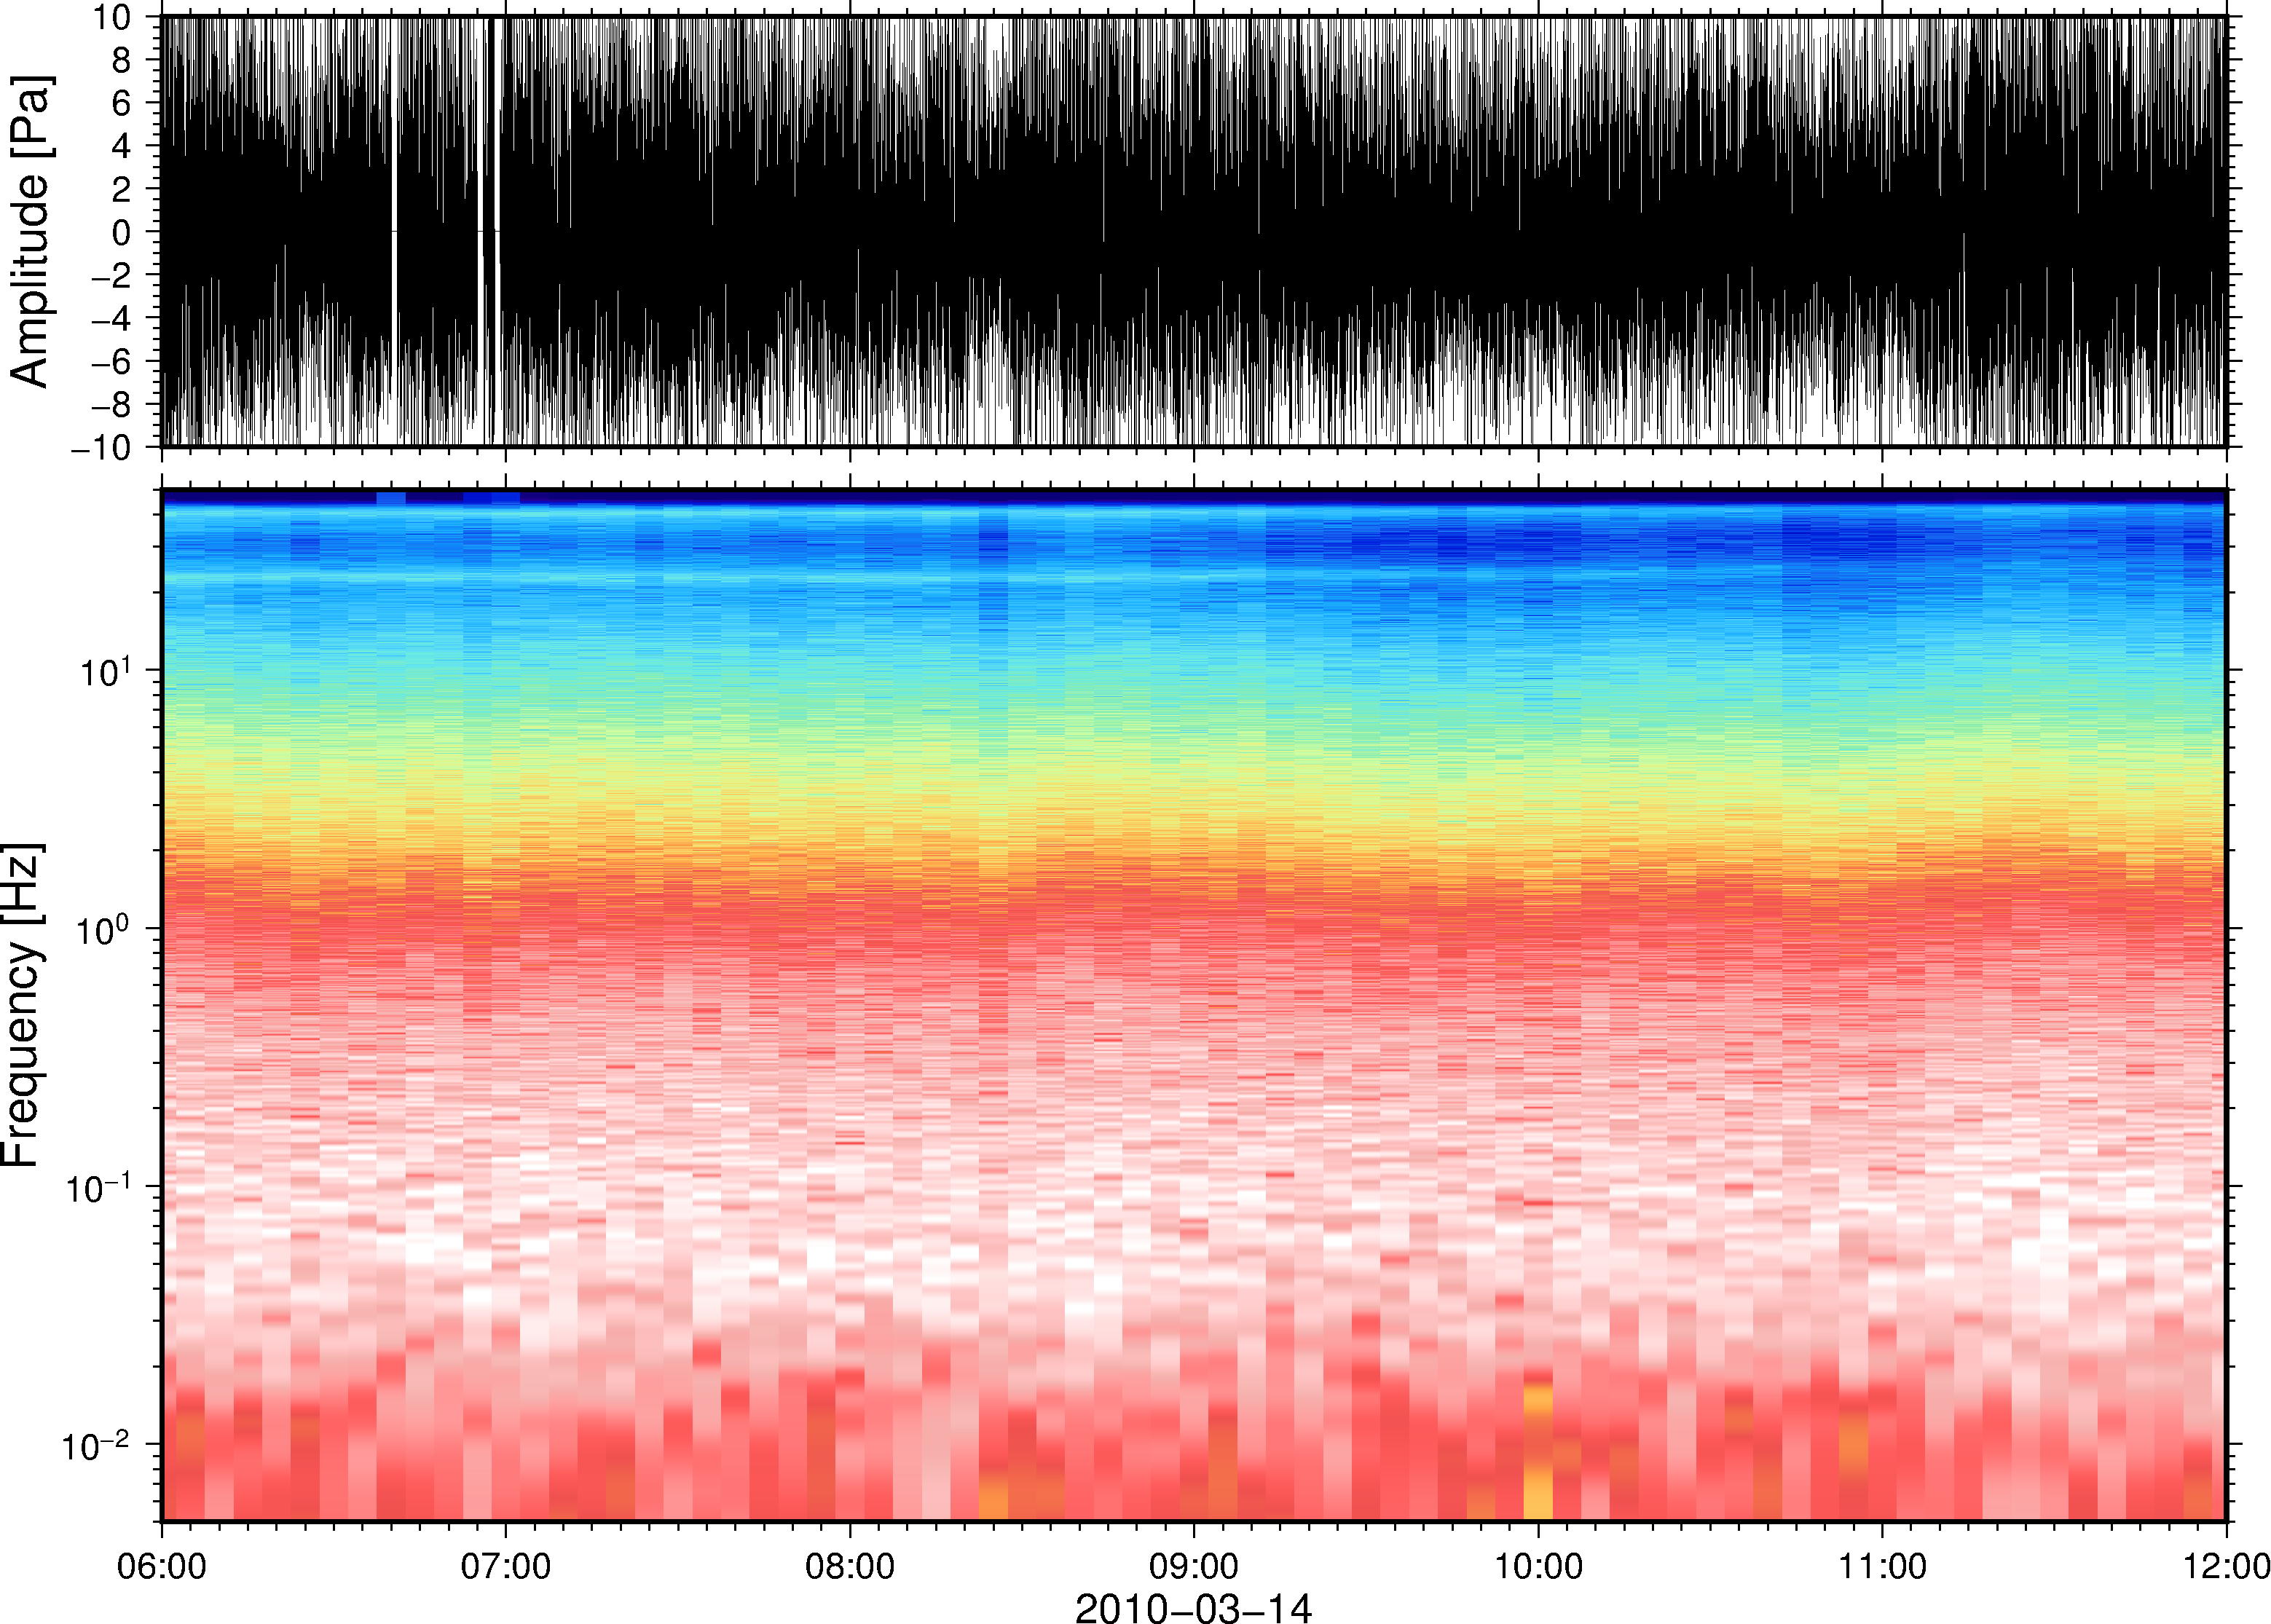Click the amplitude tick label 8
The height and width of the screenshot is (1624, 2271).
pos(121,60)
